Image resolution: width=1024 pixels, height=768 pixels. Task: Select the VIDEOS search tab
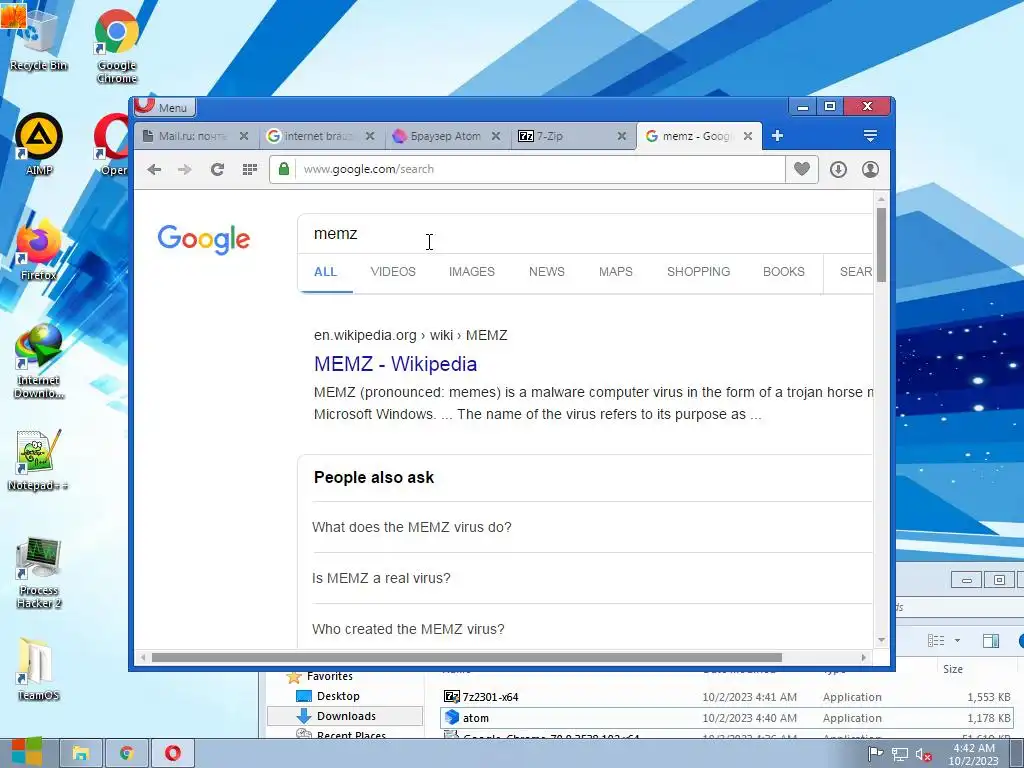coord(393,272)
